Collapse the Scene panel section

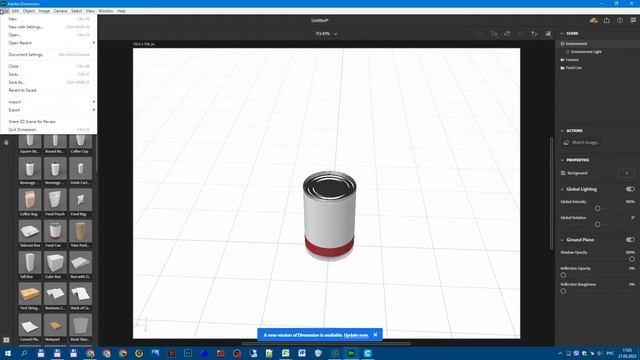[562, 33]
